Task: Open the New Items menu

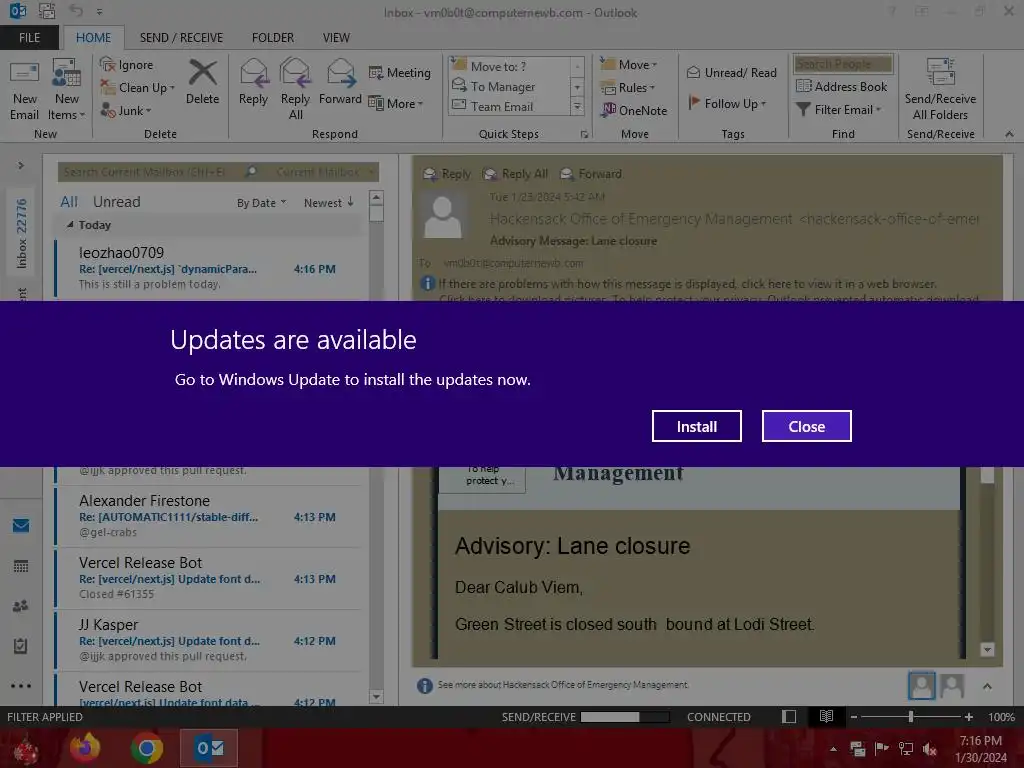Action: [x=67, y=90]
